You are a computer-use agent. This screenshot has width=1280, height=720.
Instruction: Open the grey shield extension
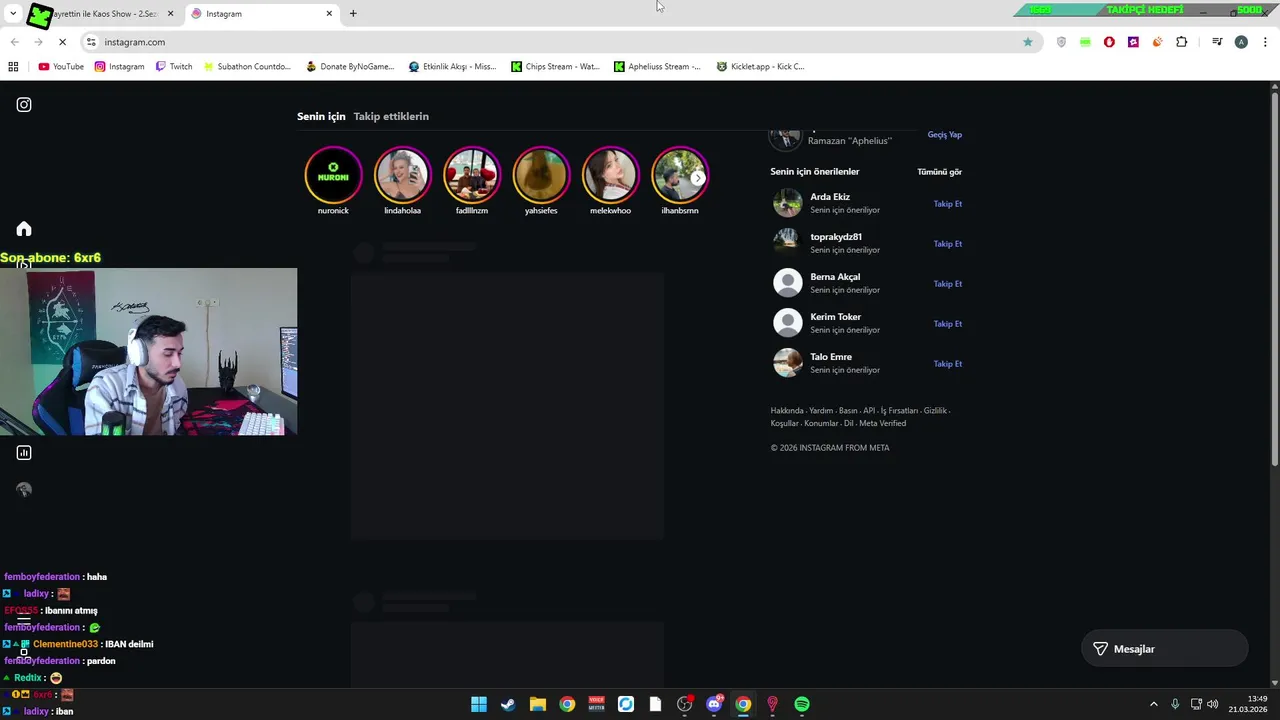tap(1061, 42)
